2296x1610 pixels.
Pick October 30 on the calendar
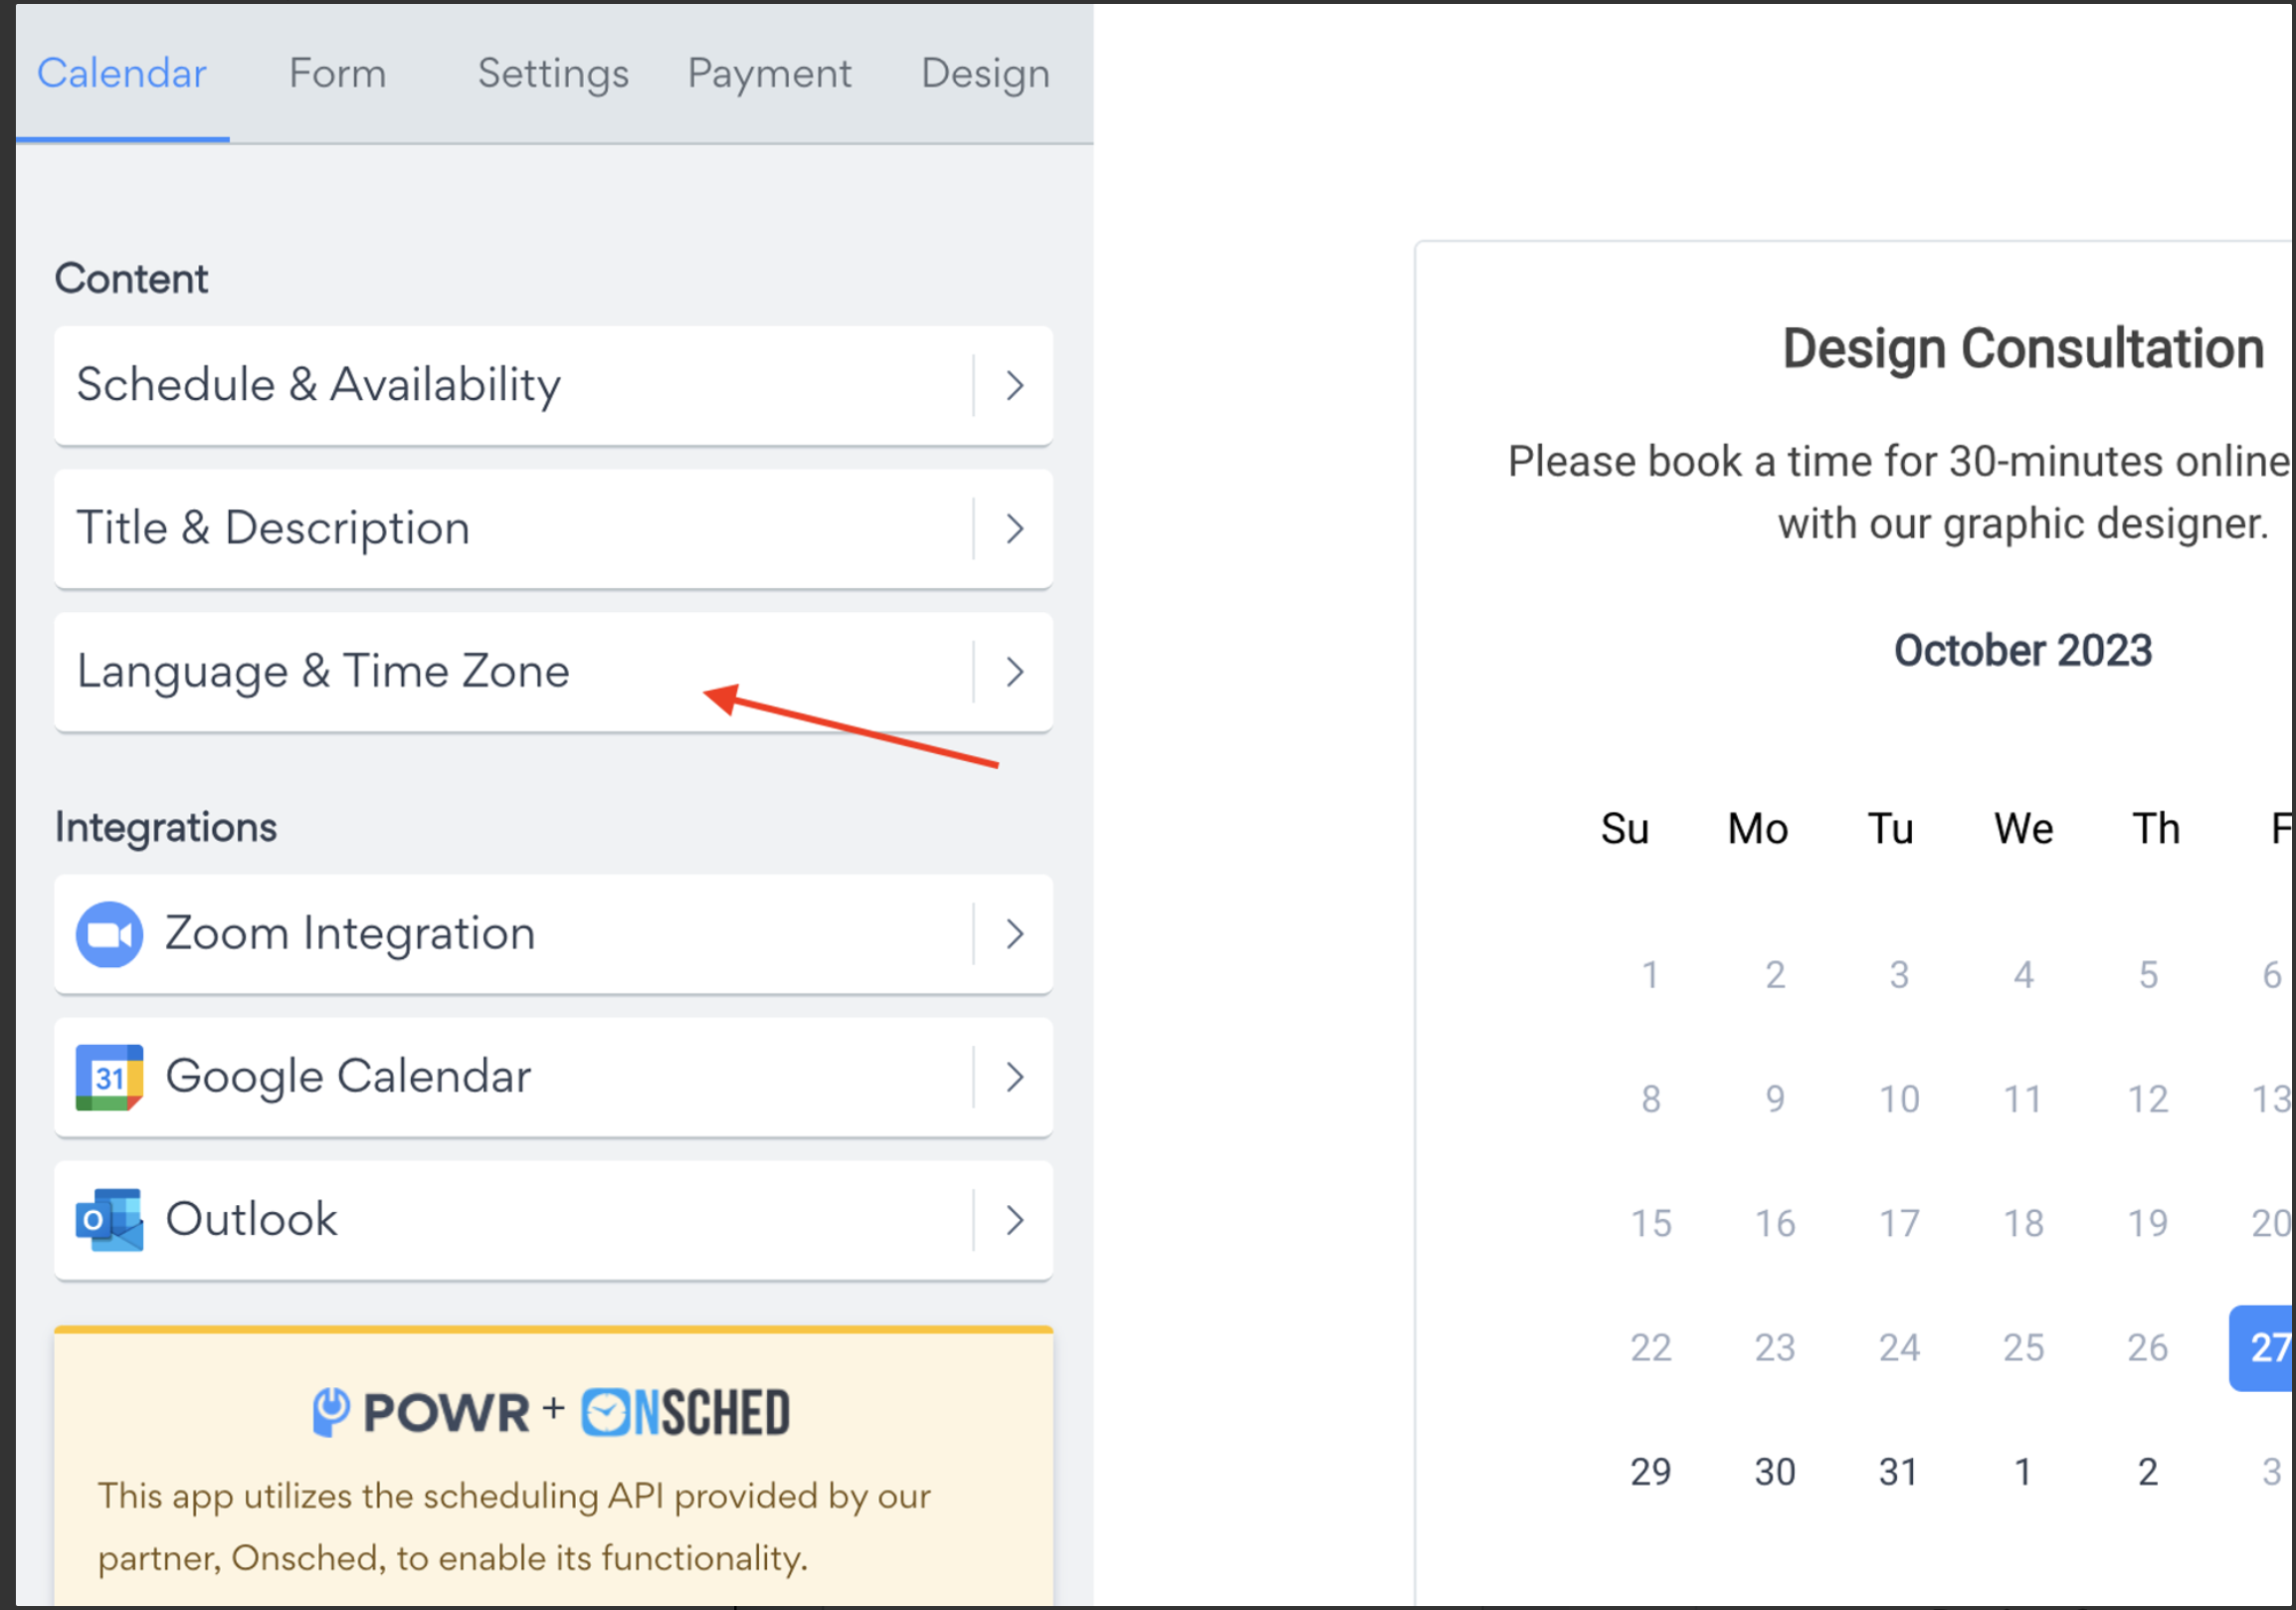pos(1775,1472)
